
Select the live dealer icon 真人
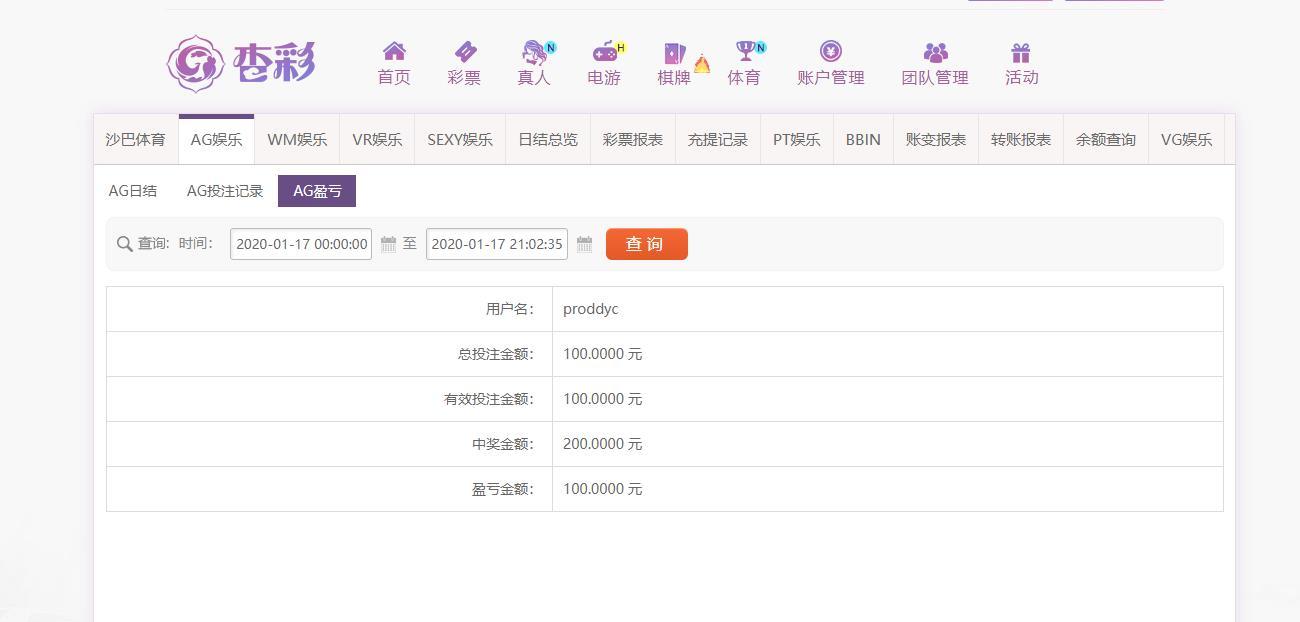pyautogui.click(x=534, y=52)
